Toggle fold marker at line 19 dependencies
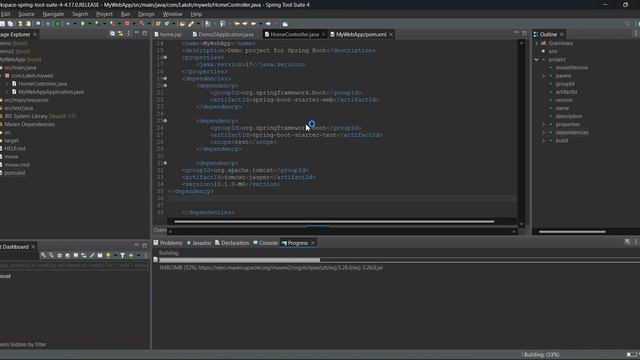The image size is (640, 360). [x=165, y=78]
